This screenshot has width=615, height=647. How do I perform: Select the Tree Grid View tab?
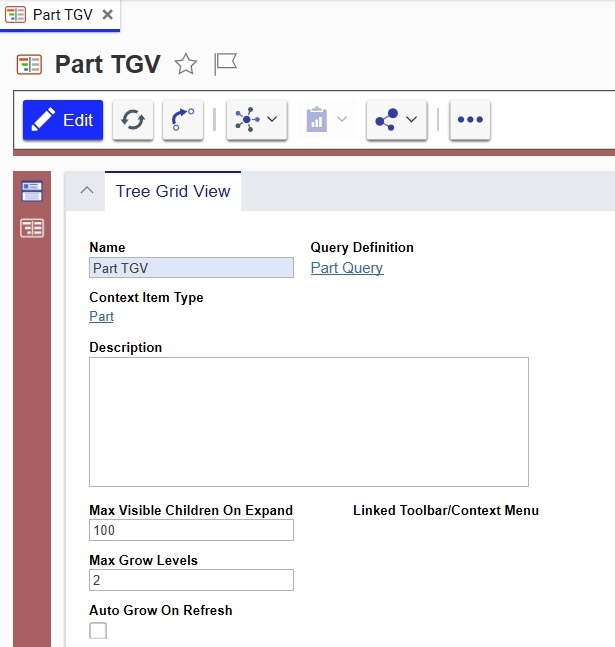[x=173, y=191]
